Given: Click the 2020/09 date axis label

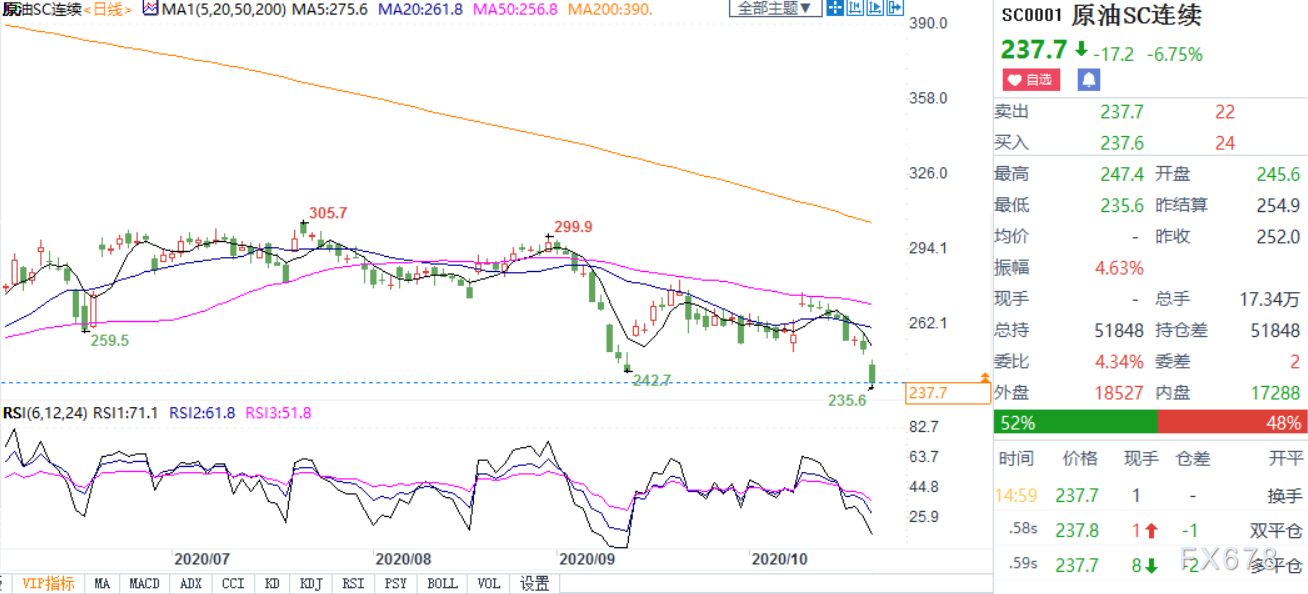Looking at the screenshot, I should click(x=587, y=558).
